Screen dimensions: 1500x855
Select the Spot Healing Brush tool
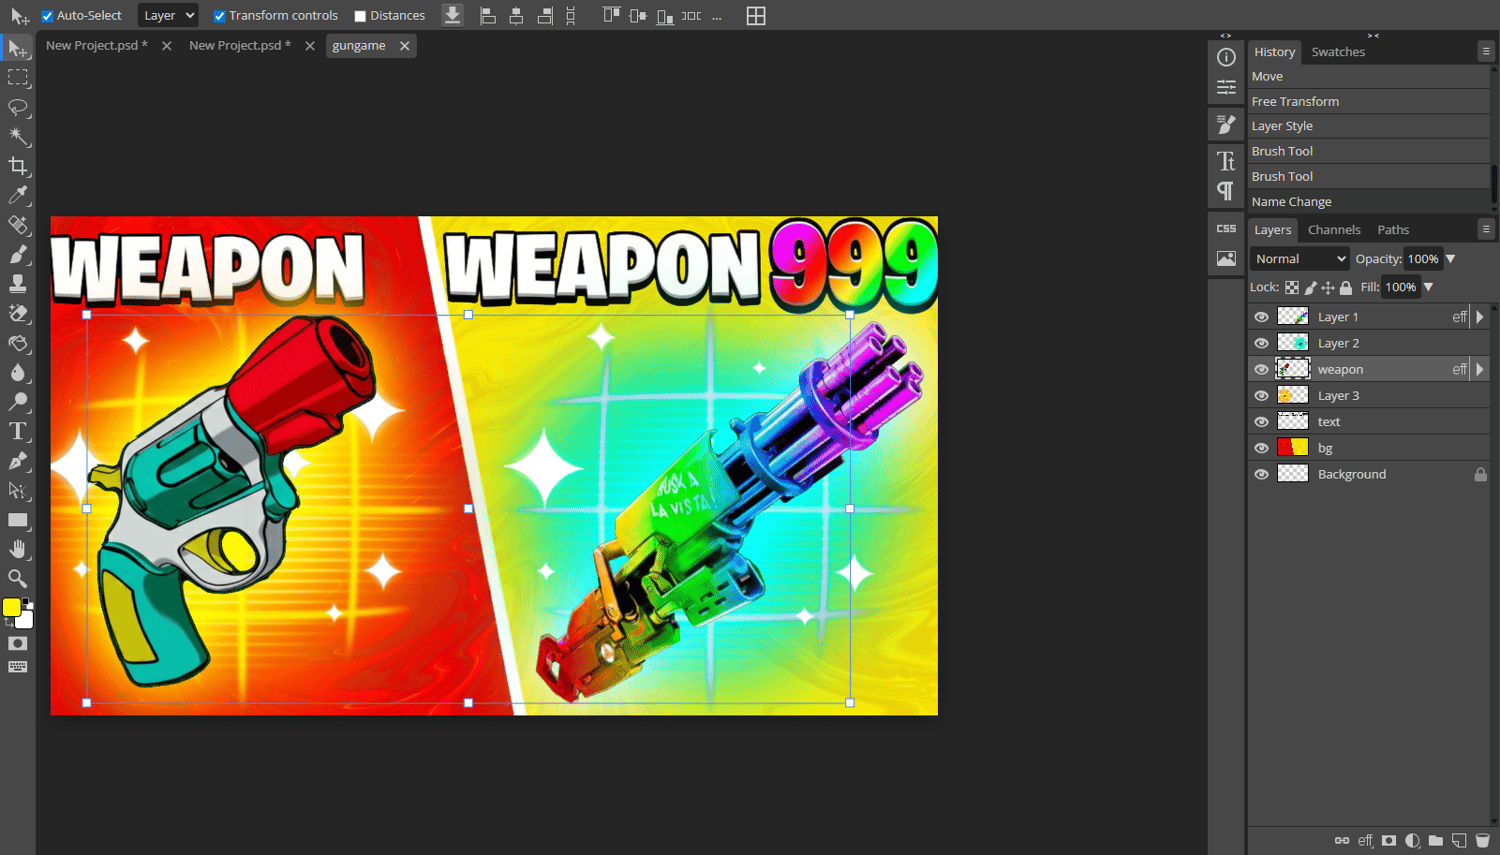point(18,225)
